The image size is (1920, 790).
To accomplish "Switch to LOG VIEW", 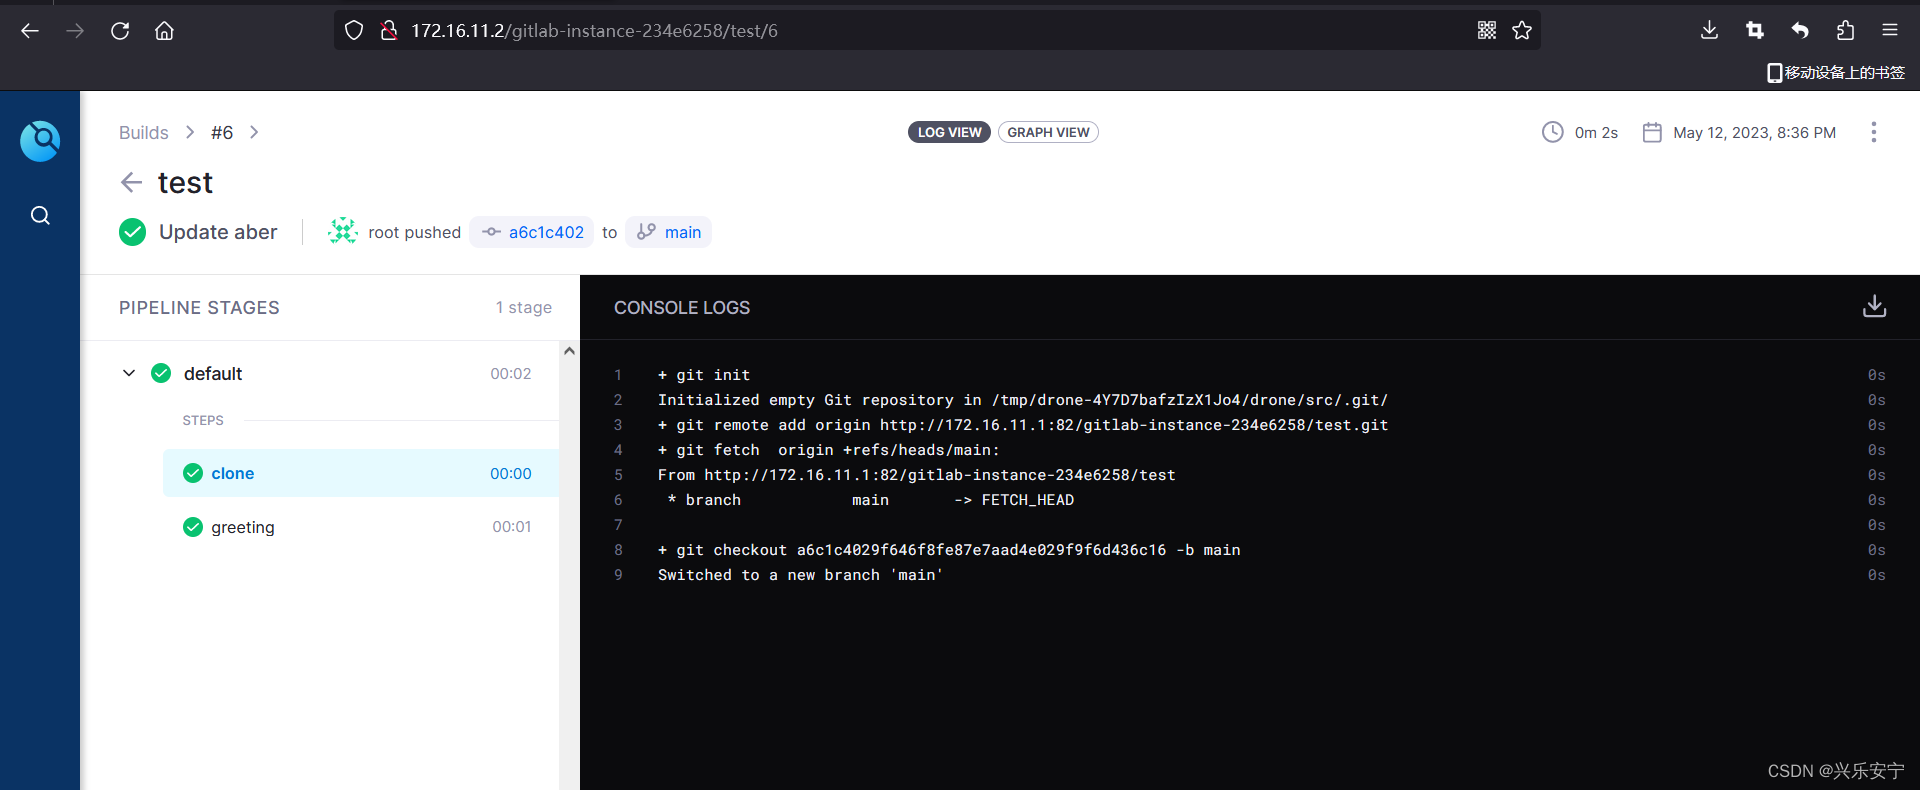I will point(949,132).
